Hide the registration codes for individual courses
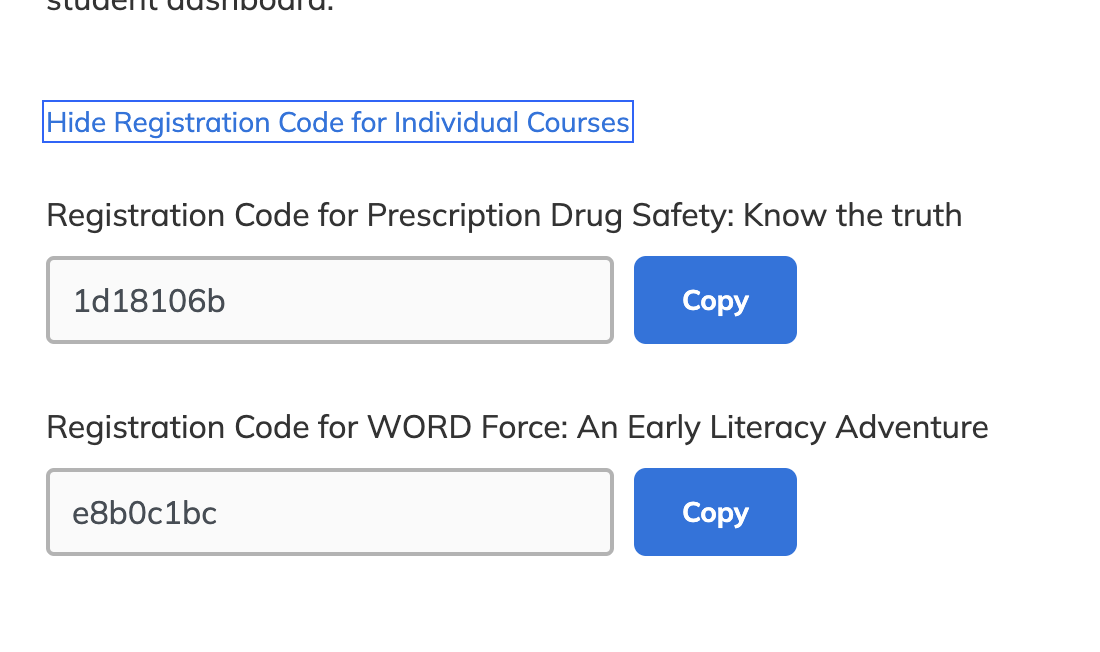Viewport: 1100px width, 652px height. 338,122
